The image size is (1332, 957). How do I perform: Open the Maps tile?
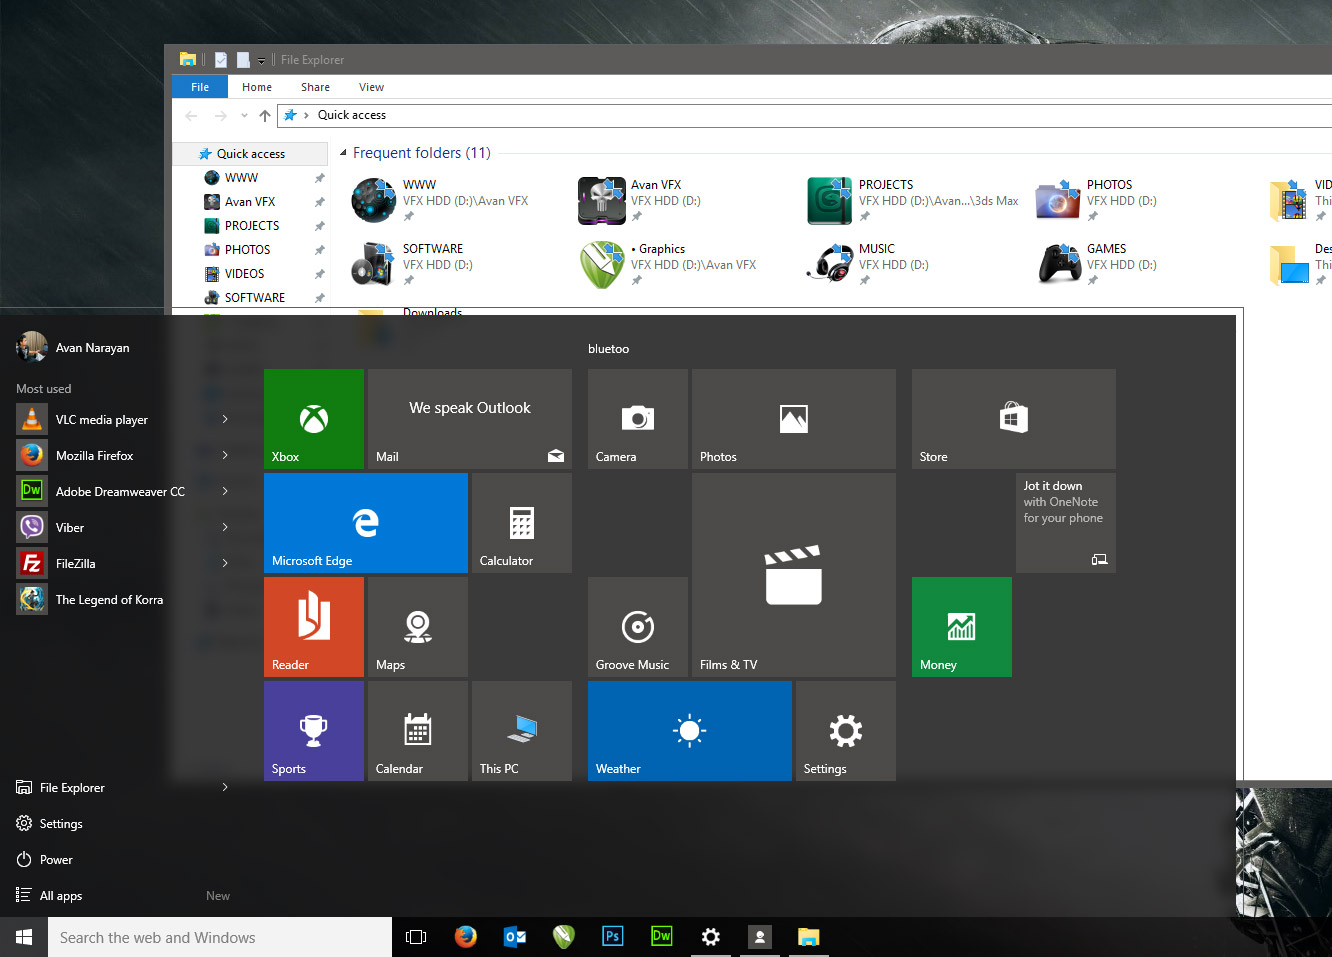click(418, 627)
